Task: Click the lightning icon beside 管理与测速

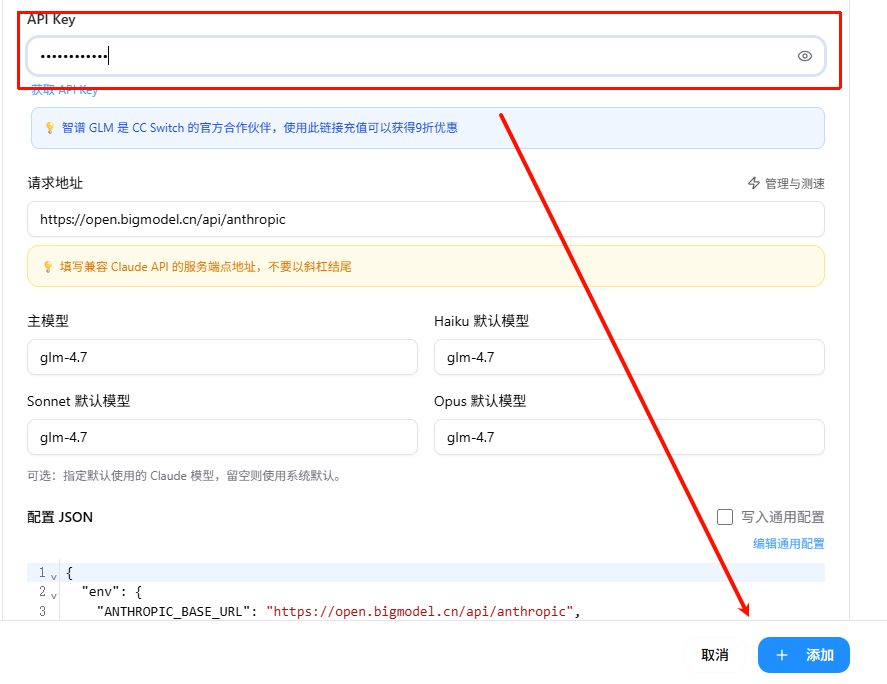Action: (754, 183)
